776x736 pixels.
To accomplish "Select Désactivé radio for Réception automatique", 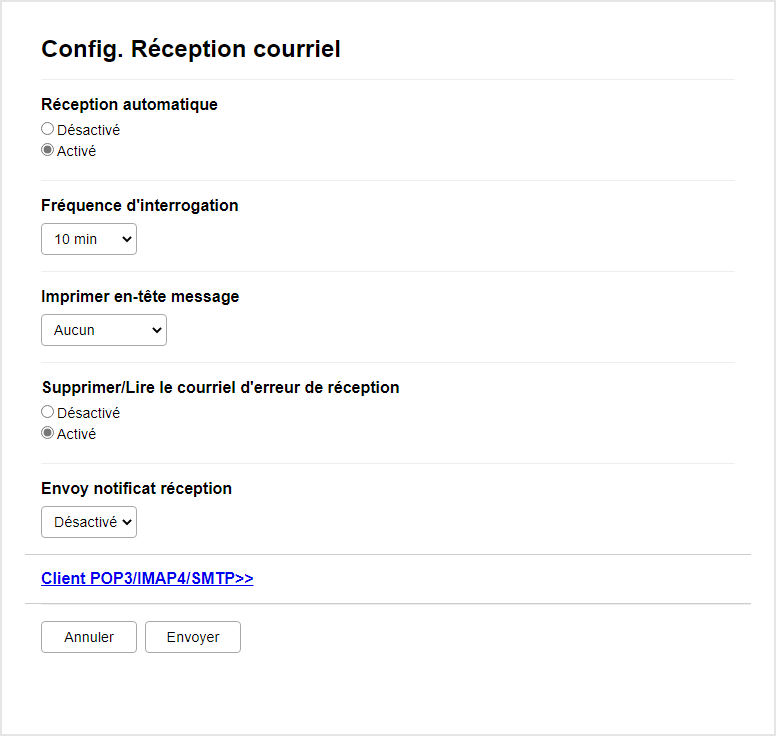I will click(47, 129).
